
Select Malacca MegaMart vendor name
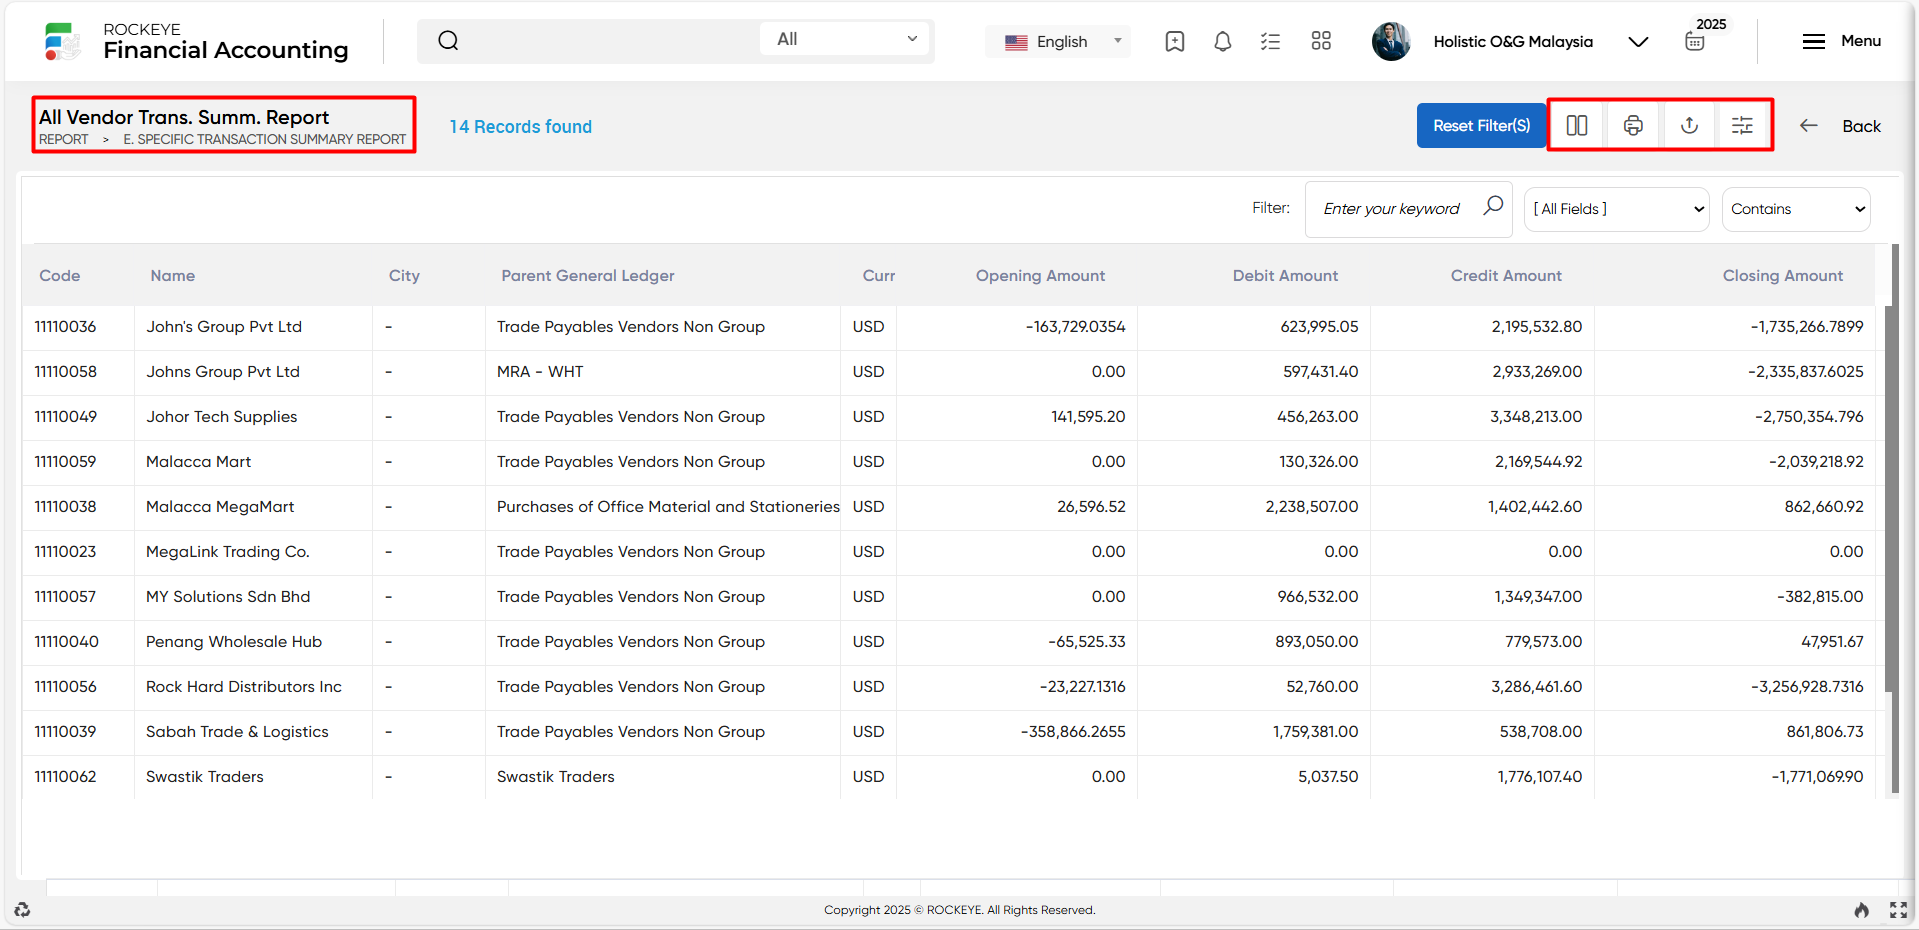(220, 507)
